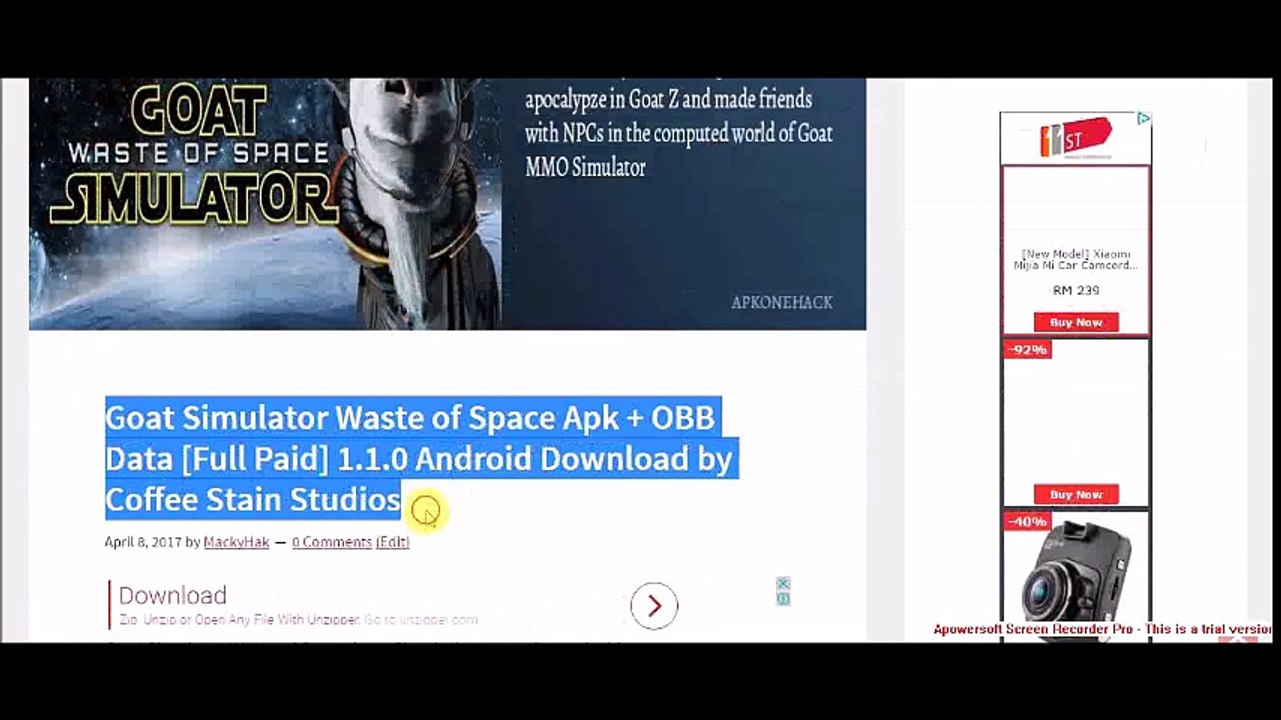Click the -92% discount badge
The width and height of the screenshot is (1281, 720).
(1027, 350)
